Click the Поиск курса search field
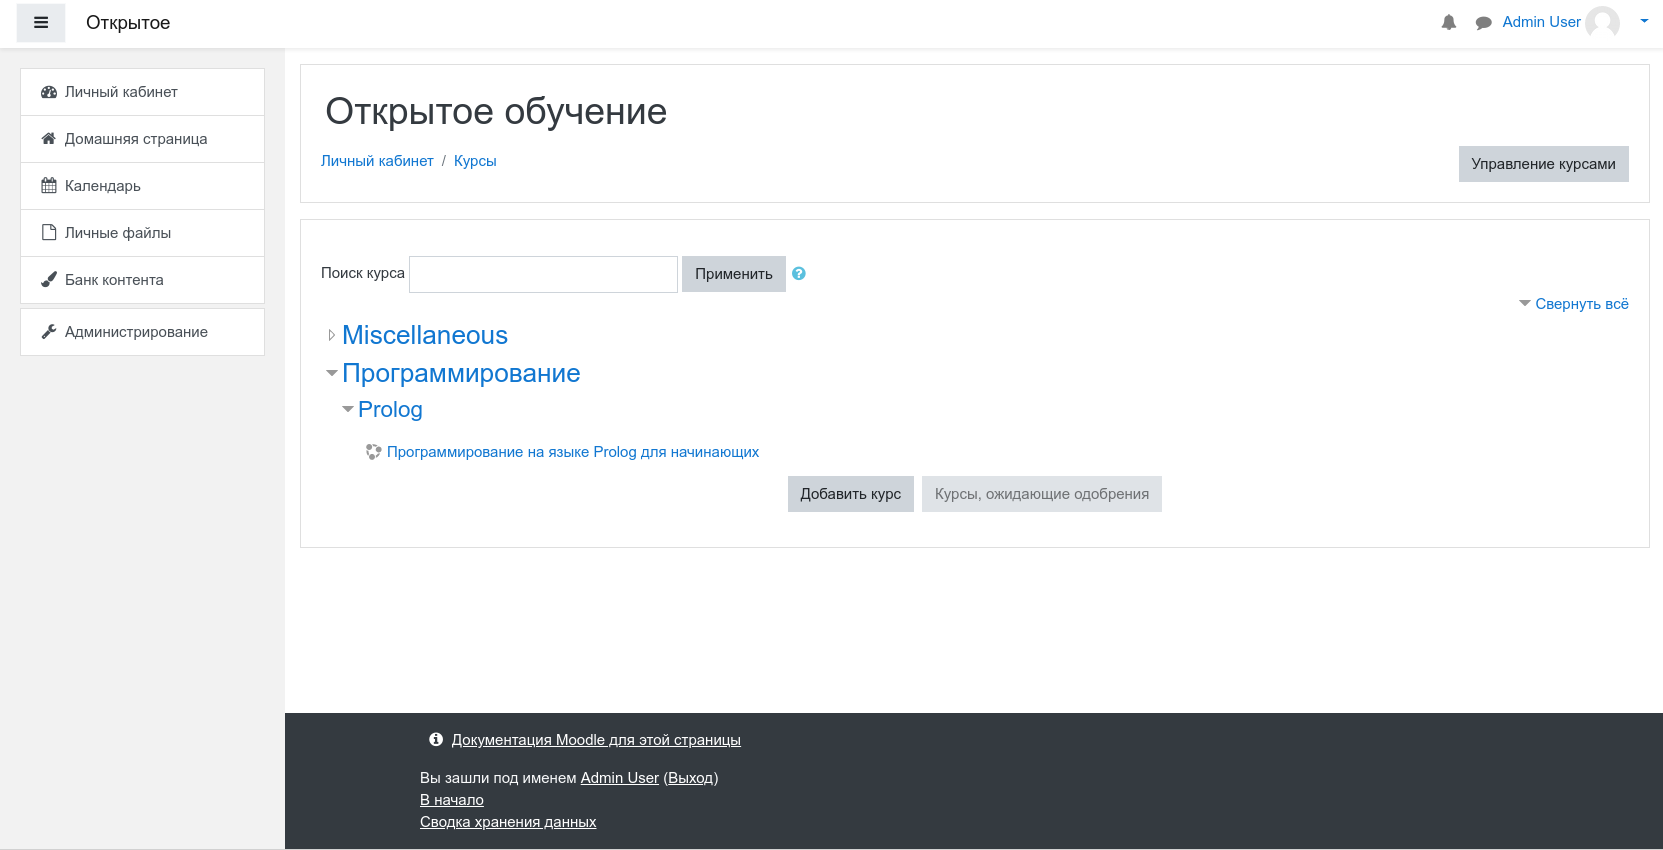Viewport: 1663px width, 850px height. point(543,274)
